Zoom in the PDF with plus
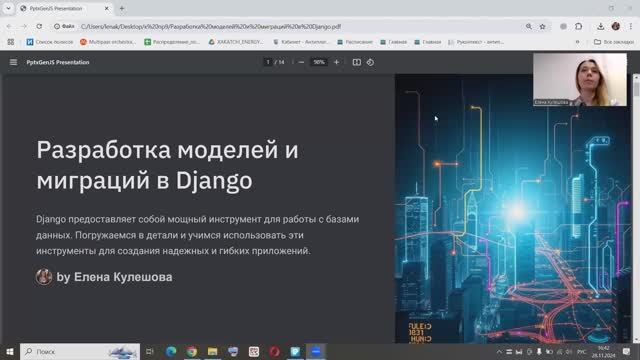This screenshot has height=360, width=640. [336, 62]
